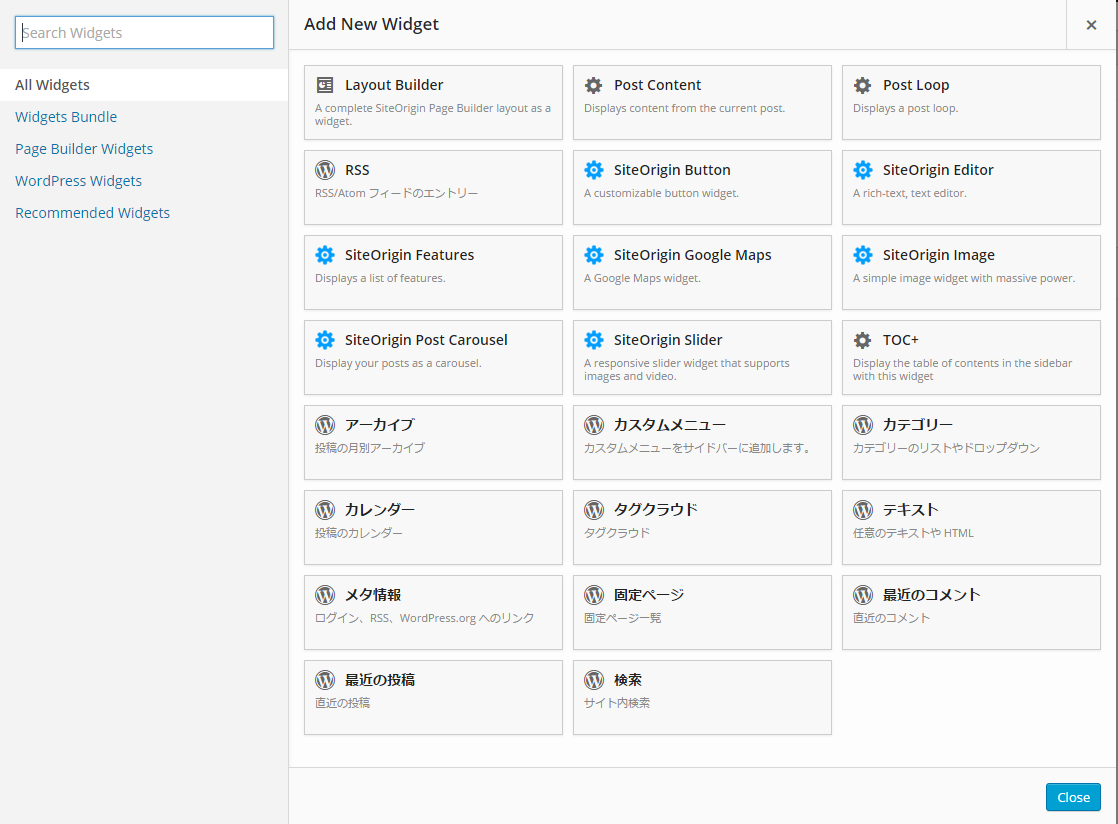Click 'Displays a list of features.' text
The image size is (1118, 824).
coord(380,278)
